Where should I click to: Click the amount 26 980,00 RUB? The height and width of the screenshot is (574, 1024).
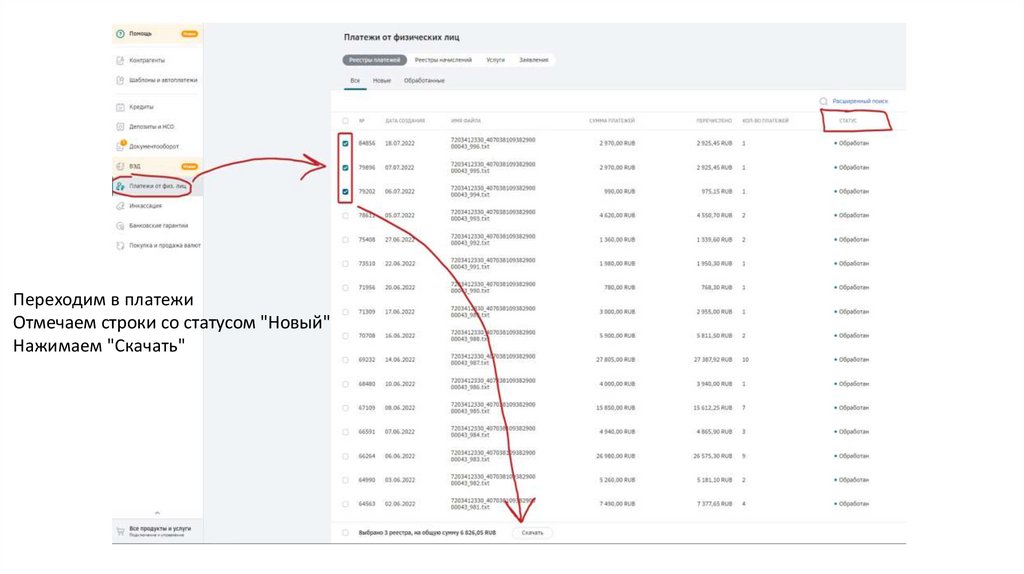(615, 456)
